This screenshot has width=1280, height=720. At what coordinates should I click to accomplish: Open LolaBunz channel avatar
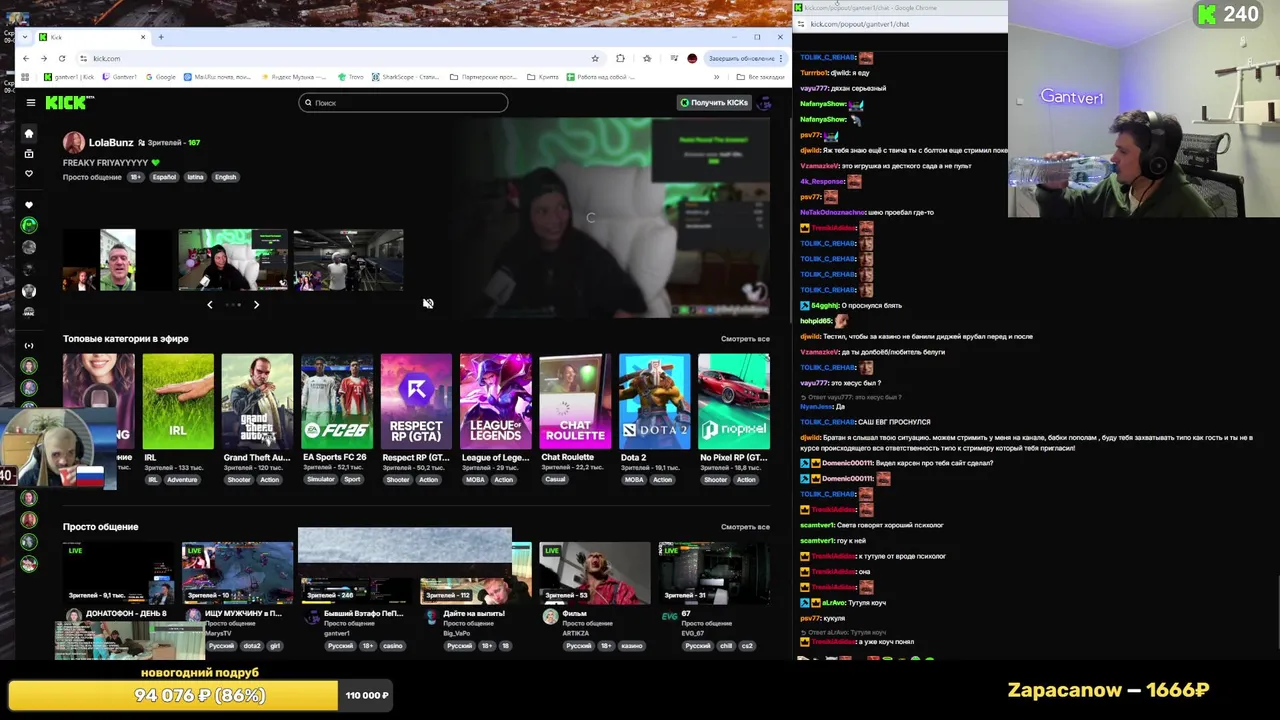(x=73, y=142)
